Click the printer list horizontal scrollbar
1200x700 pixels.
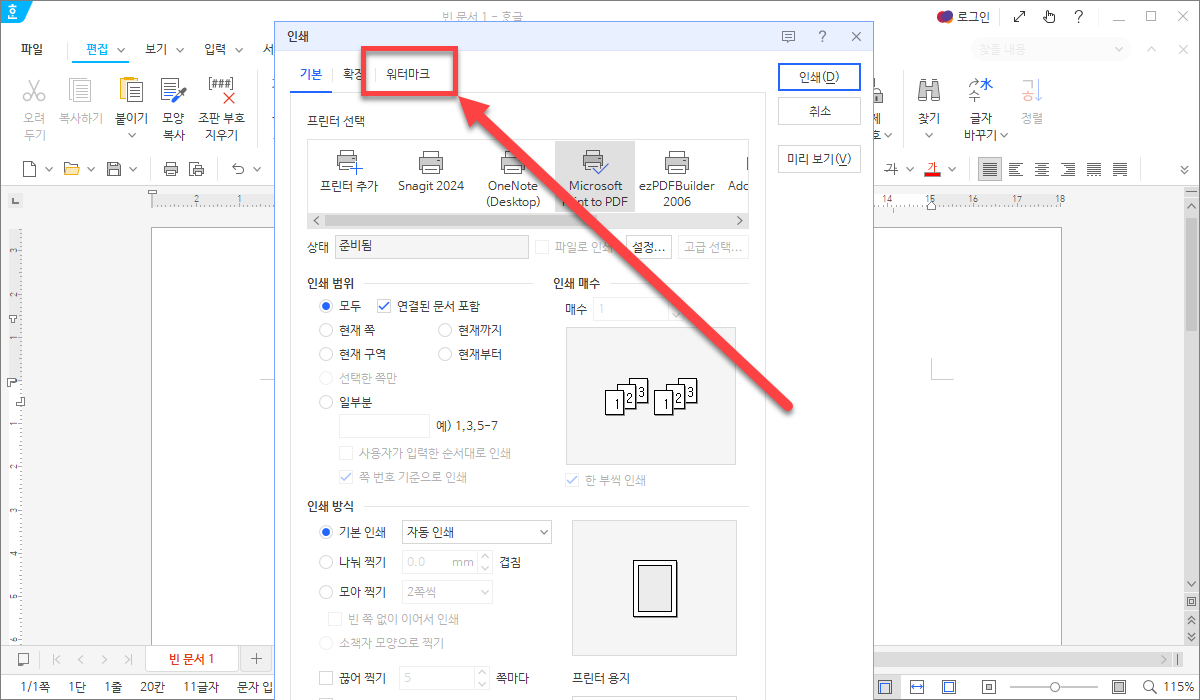coord(528,220)
